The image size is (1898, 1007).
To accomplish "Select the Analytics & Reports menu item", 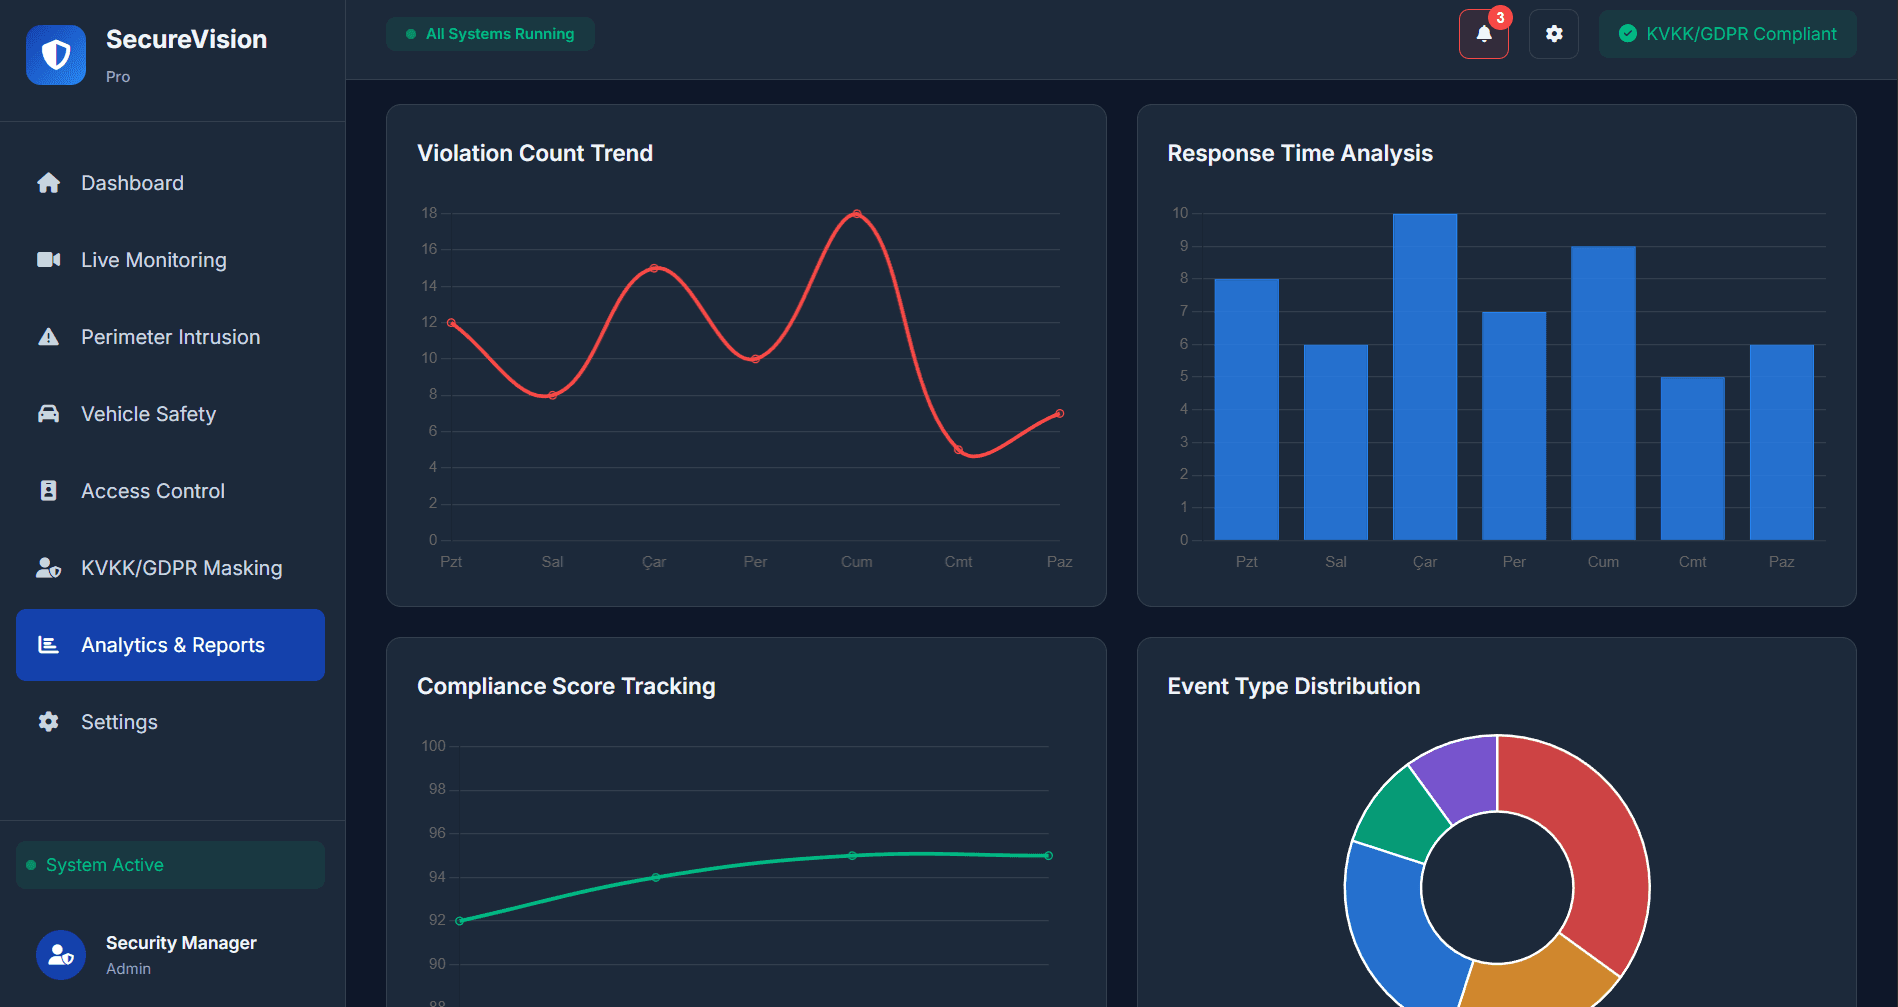I will (x=170, y=645).
